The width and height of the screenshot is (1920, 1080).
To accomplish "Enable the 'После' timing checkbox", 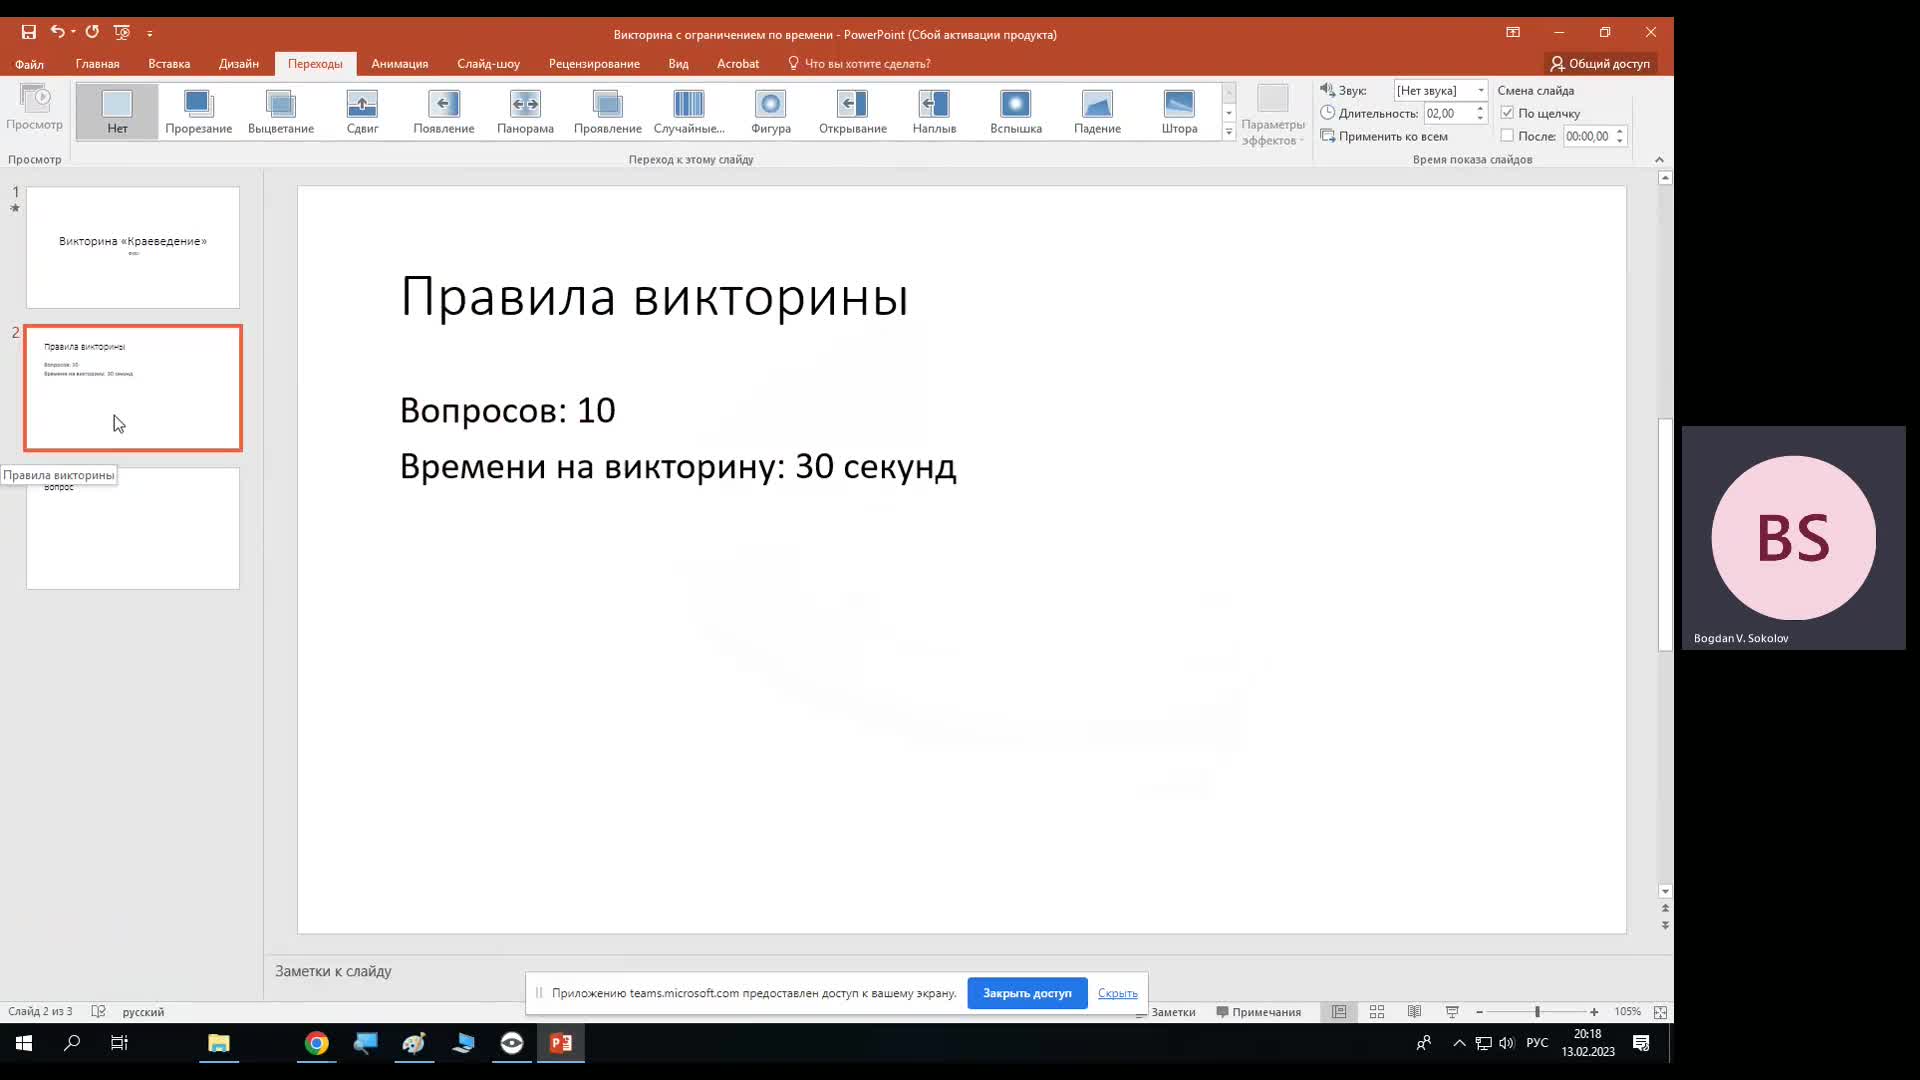I will point(1507,136).
